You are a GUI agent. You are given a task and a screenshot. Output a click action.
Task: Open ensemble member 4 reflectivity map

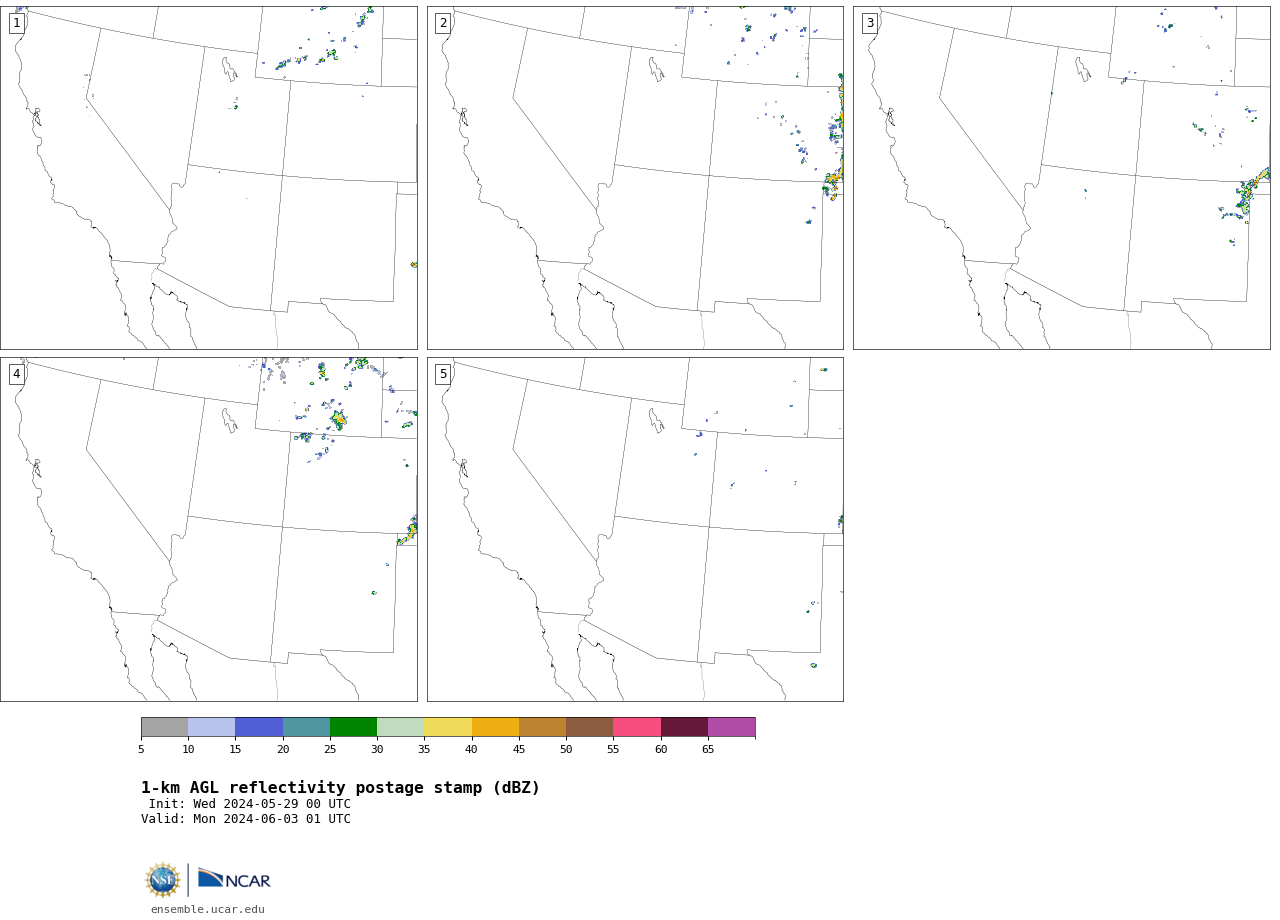coord(209,529)
